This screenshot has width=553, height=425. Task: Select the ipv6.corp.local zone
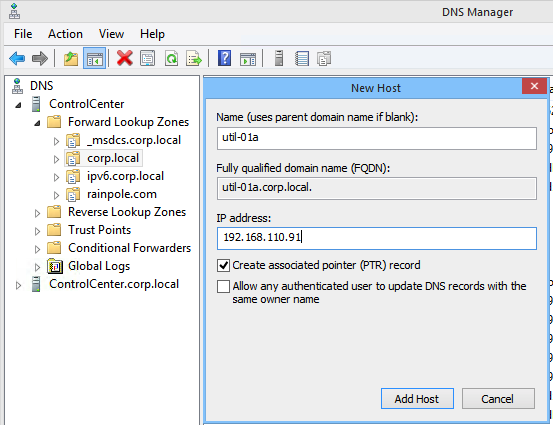click(x=125, y=176)
